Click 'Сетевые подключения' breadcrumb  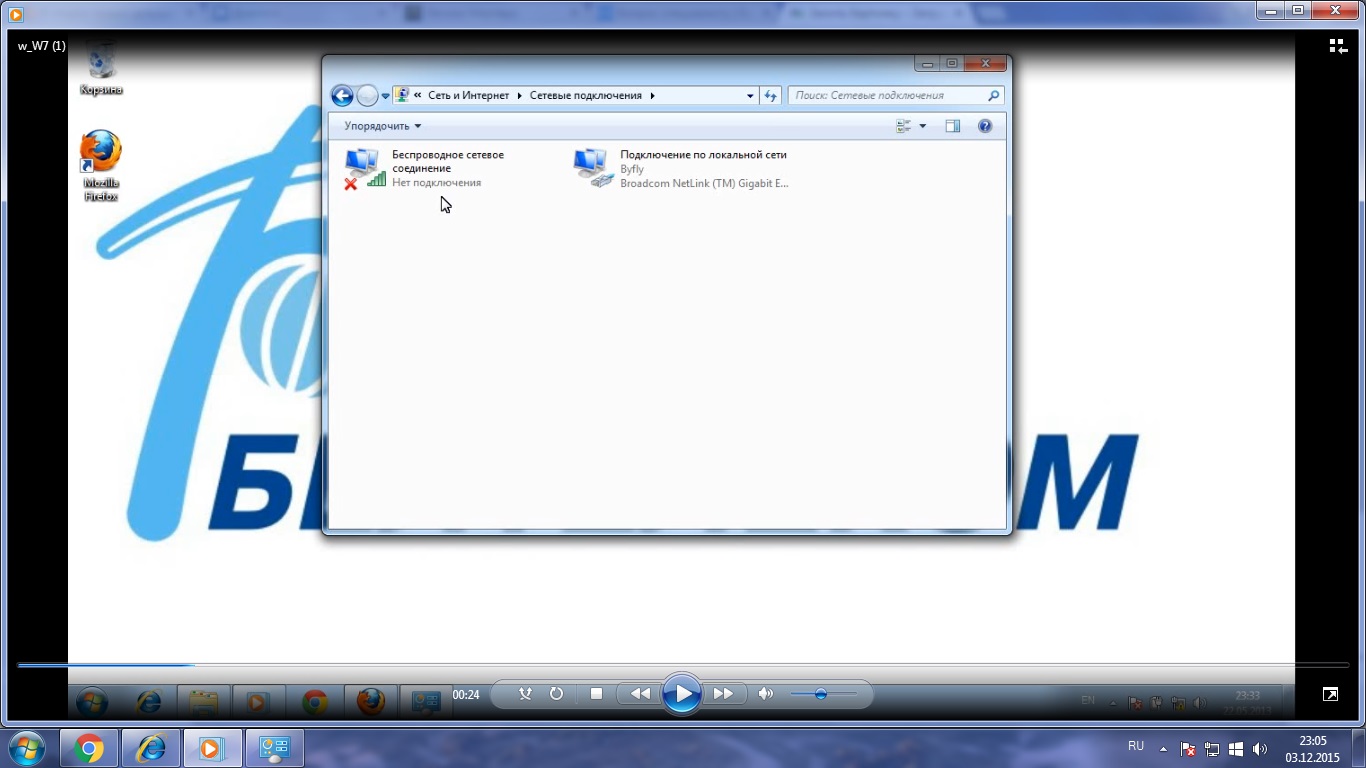click(x=585, y=96)
